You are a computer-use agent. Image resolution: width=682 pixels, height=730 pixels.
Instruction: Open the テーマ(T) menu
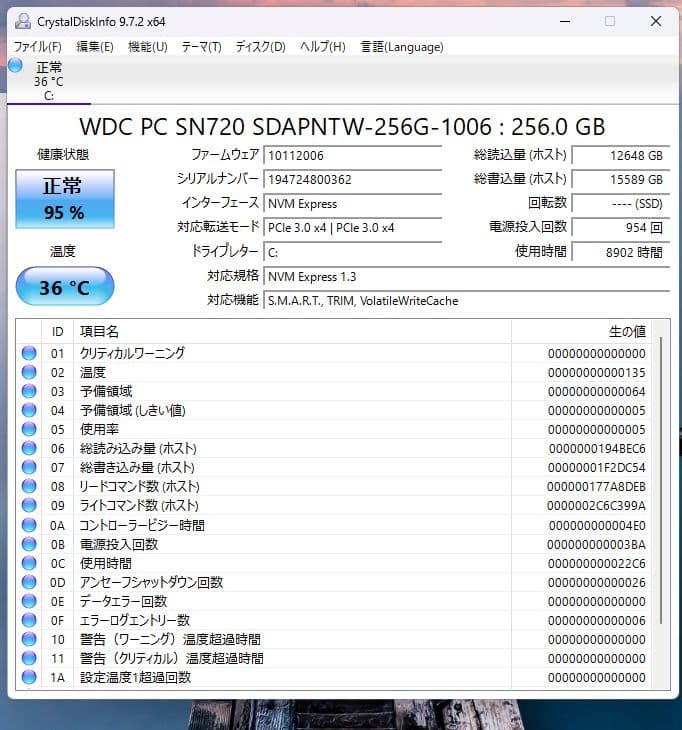[201, 47]
